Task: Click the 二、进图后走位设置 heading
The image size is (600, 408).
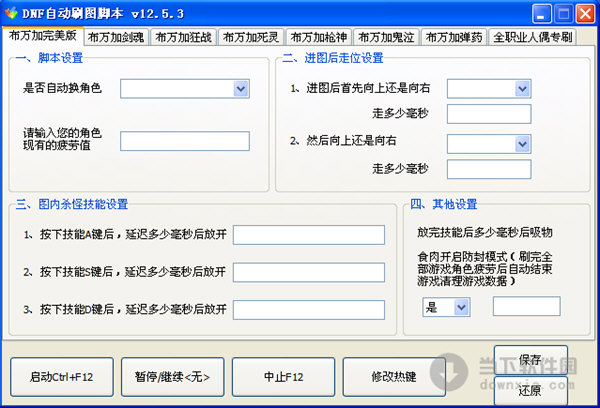Action: point(333,58)
